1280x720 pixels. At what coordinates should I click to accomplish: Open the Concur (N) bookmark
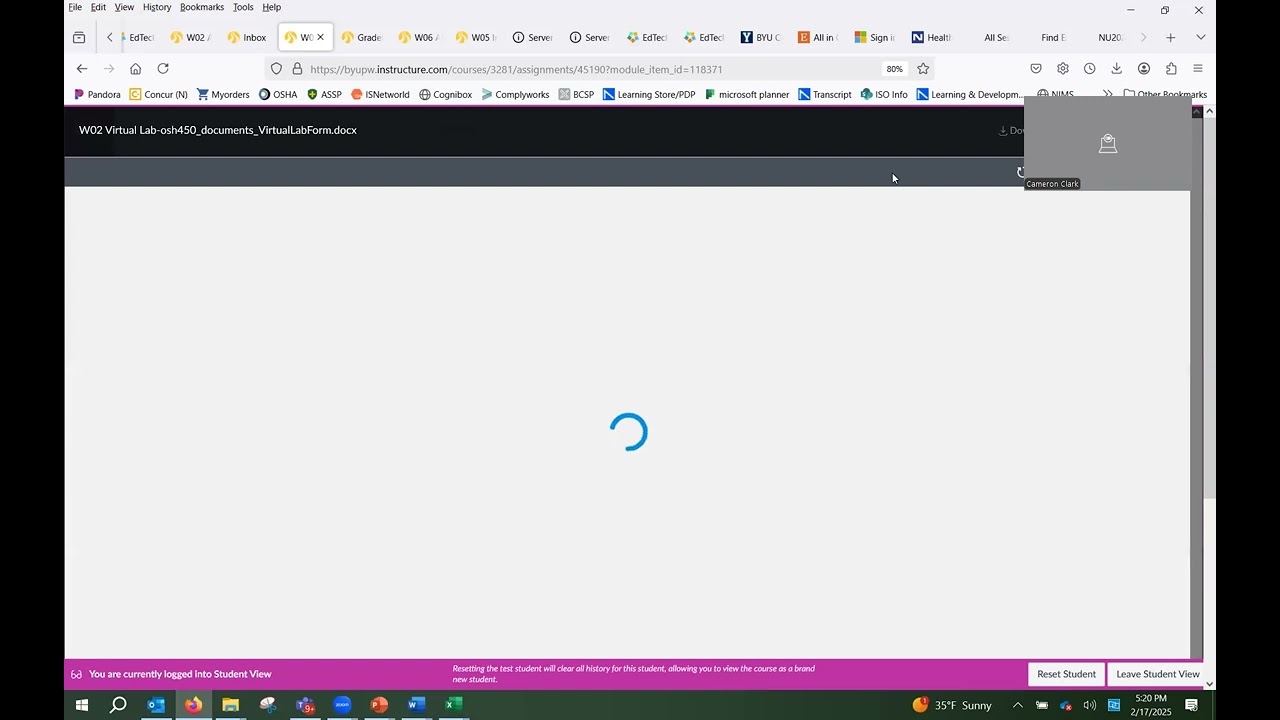click(x=158, y=95)
